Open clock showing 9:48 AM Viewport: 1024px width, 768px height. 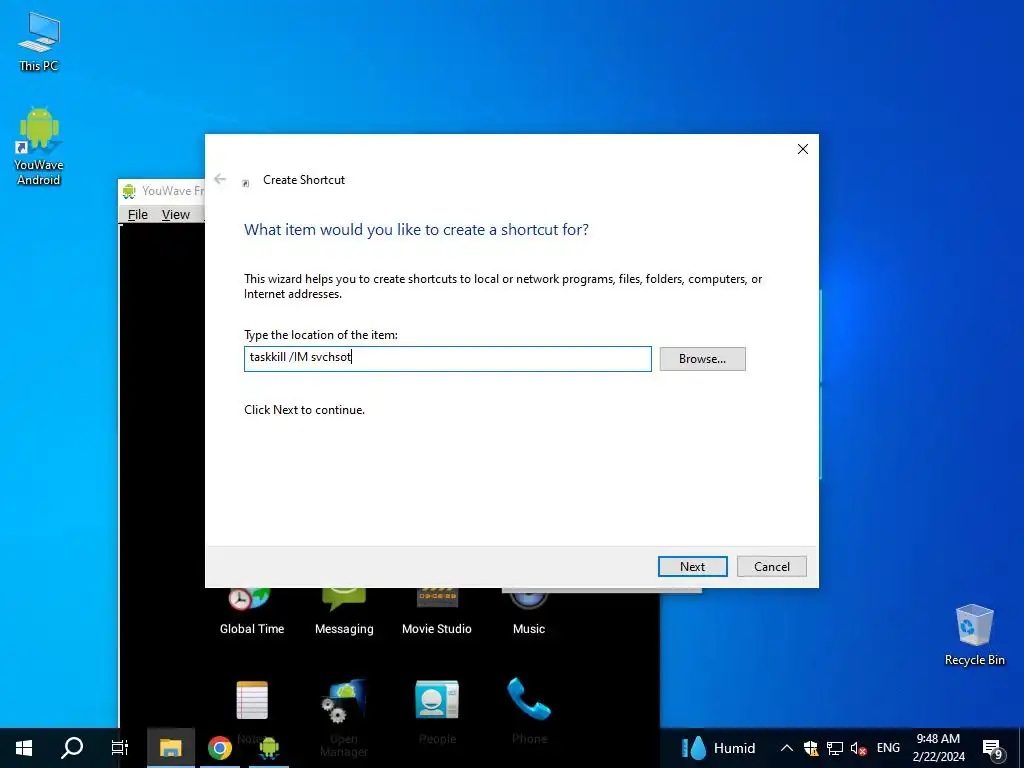[938, 748]
